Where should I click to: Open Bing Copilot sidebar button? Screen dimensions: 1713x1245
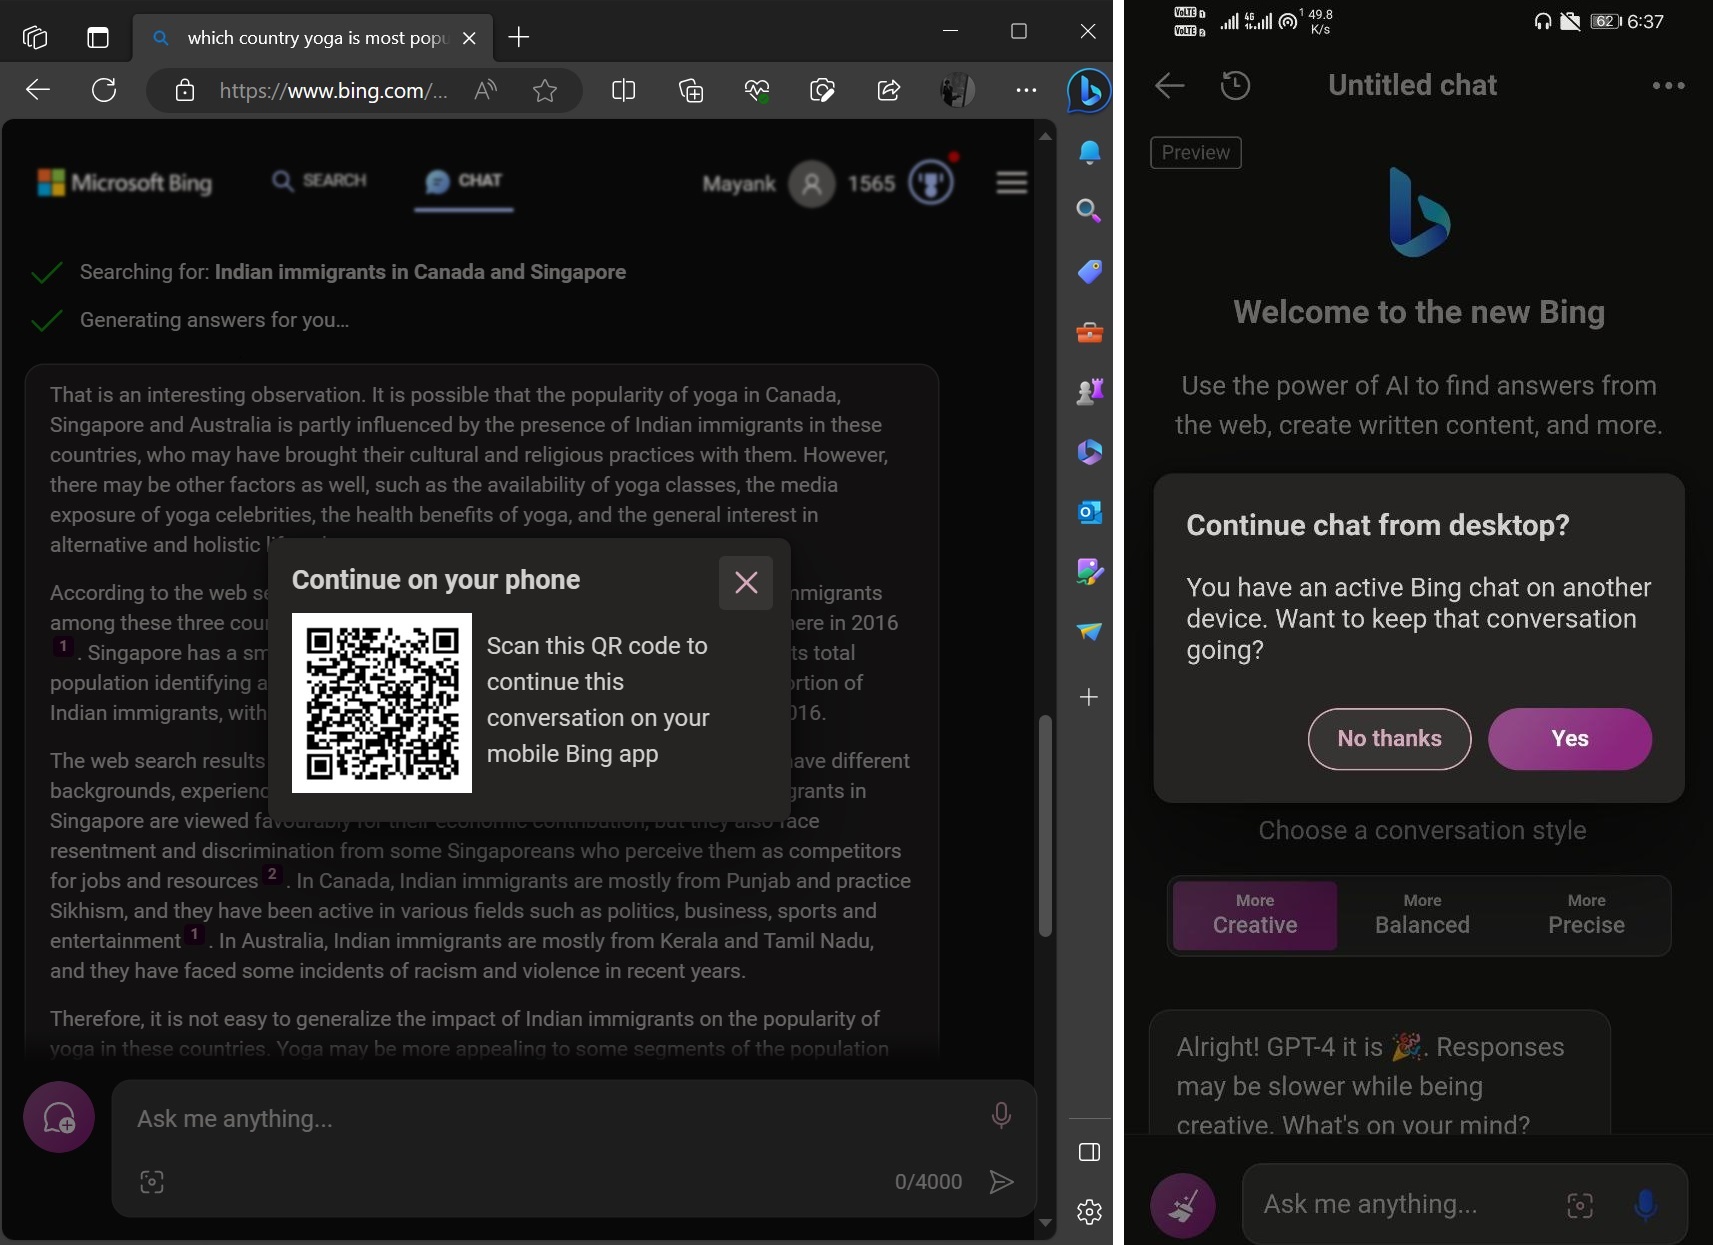(x=1088, y=91)
